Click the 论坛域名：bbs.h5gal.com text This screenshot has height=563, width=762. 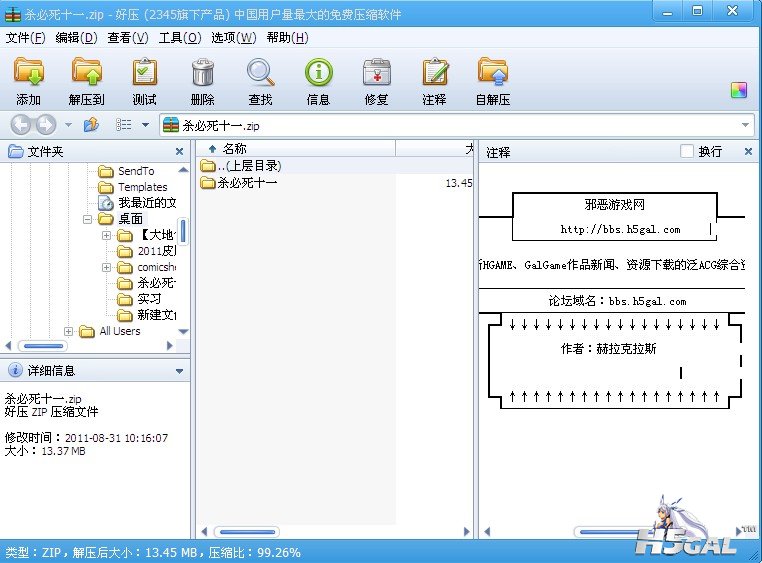(617, 301)
